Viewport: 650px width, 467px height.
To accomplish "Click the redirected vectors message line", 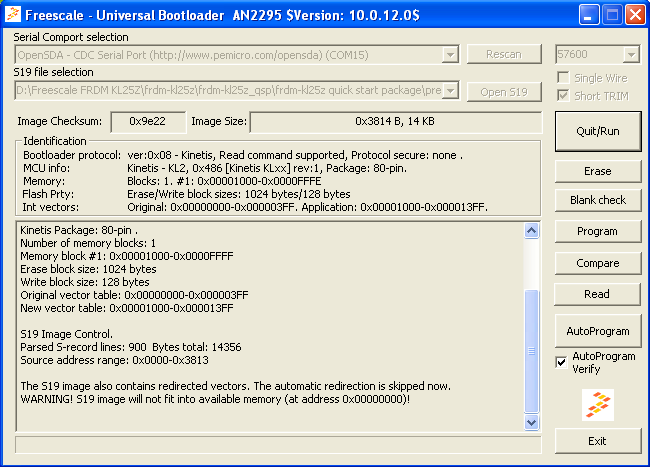I will click(235, 386).
